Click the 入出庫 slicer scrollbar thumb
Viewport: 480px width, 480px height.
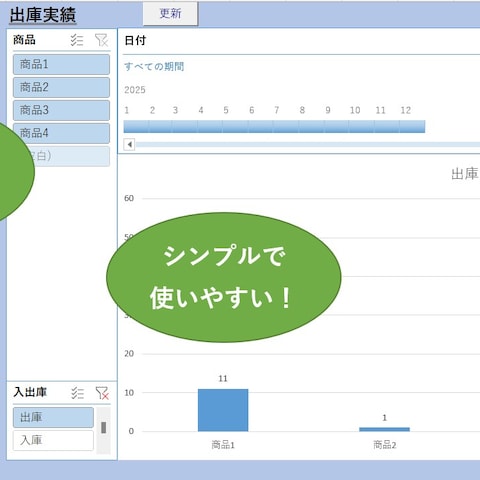coord(104,428)
